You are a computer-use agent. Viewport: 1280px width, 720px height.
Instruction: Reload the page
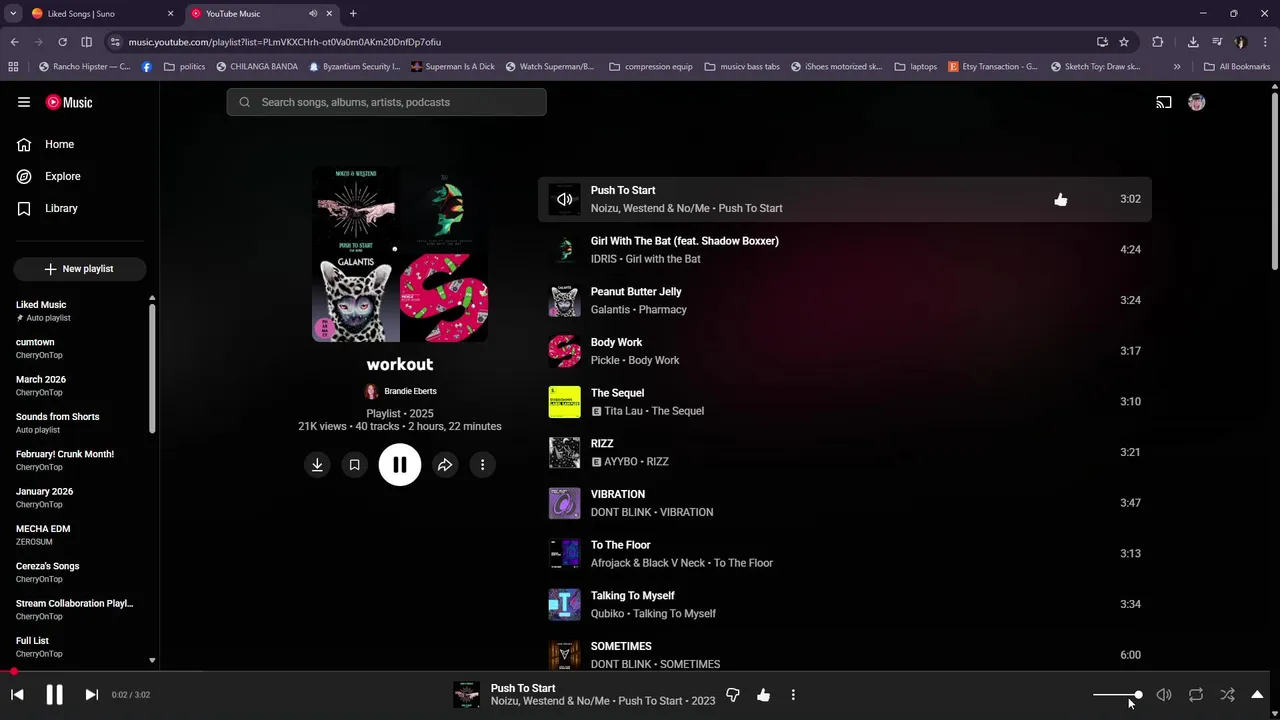62,42
